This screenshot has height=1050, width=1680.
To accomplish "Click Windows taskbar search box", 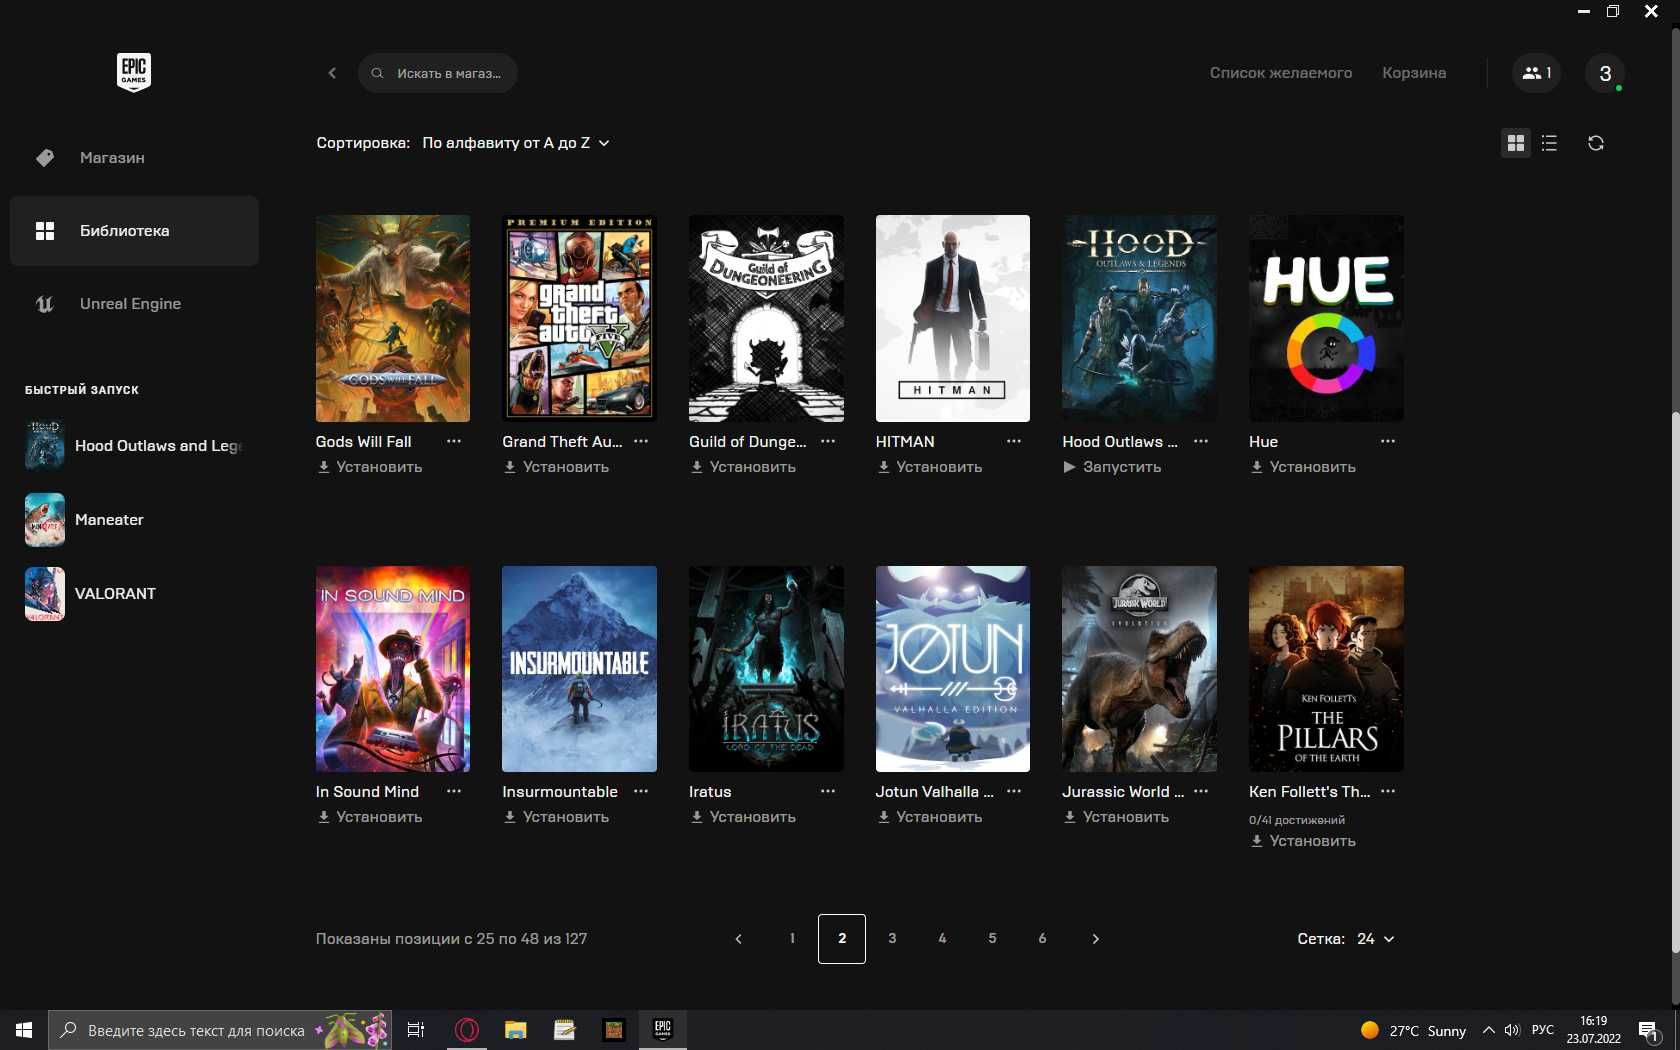I will point(220,1030).
